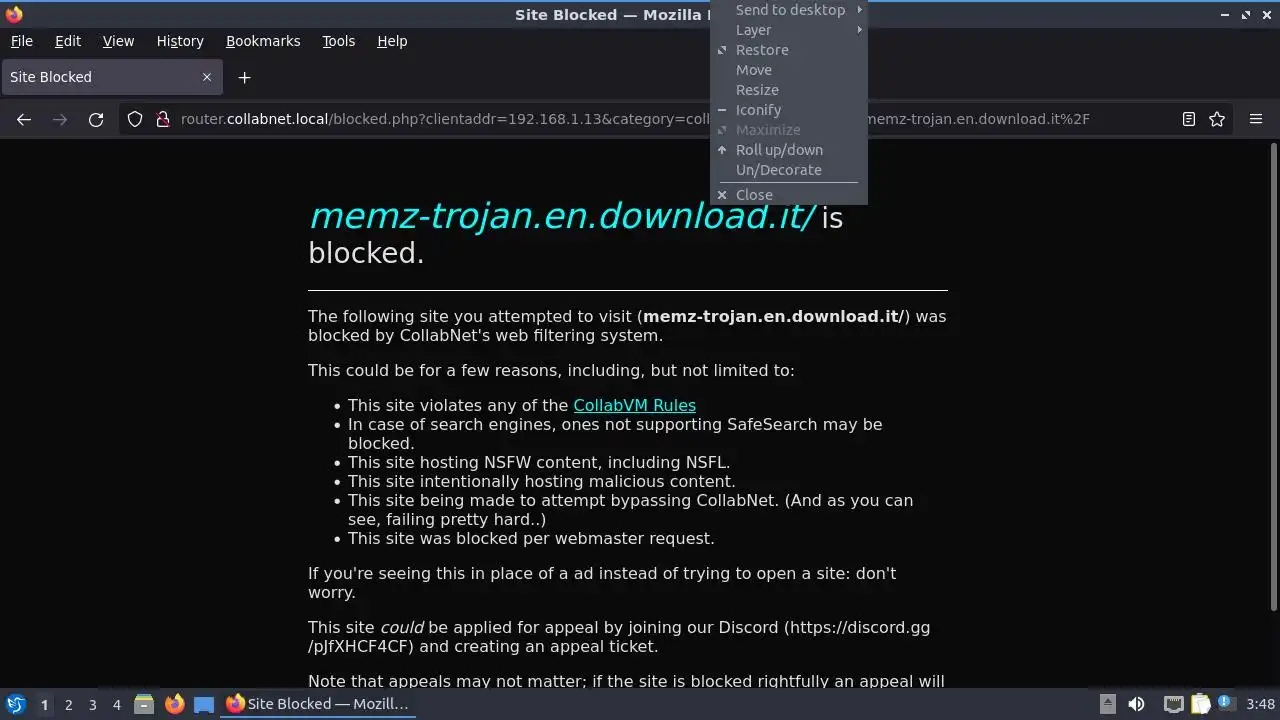Toggle reader view icon in address bar
1280x720 pixels.
point(1189,119)
